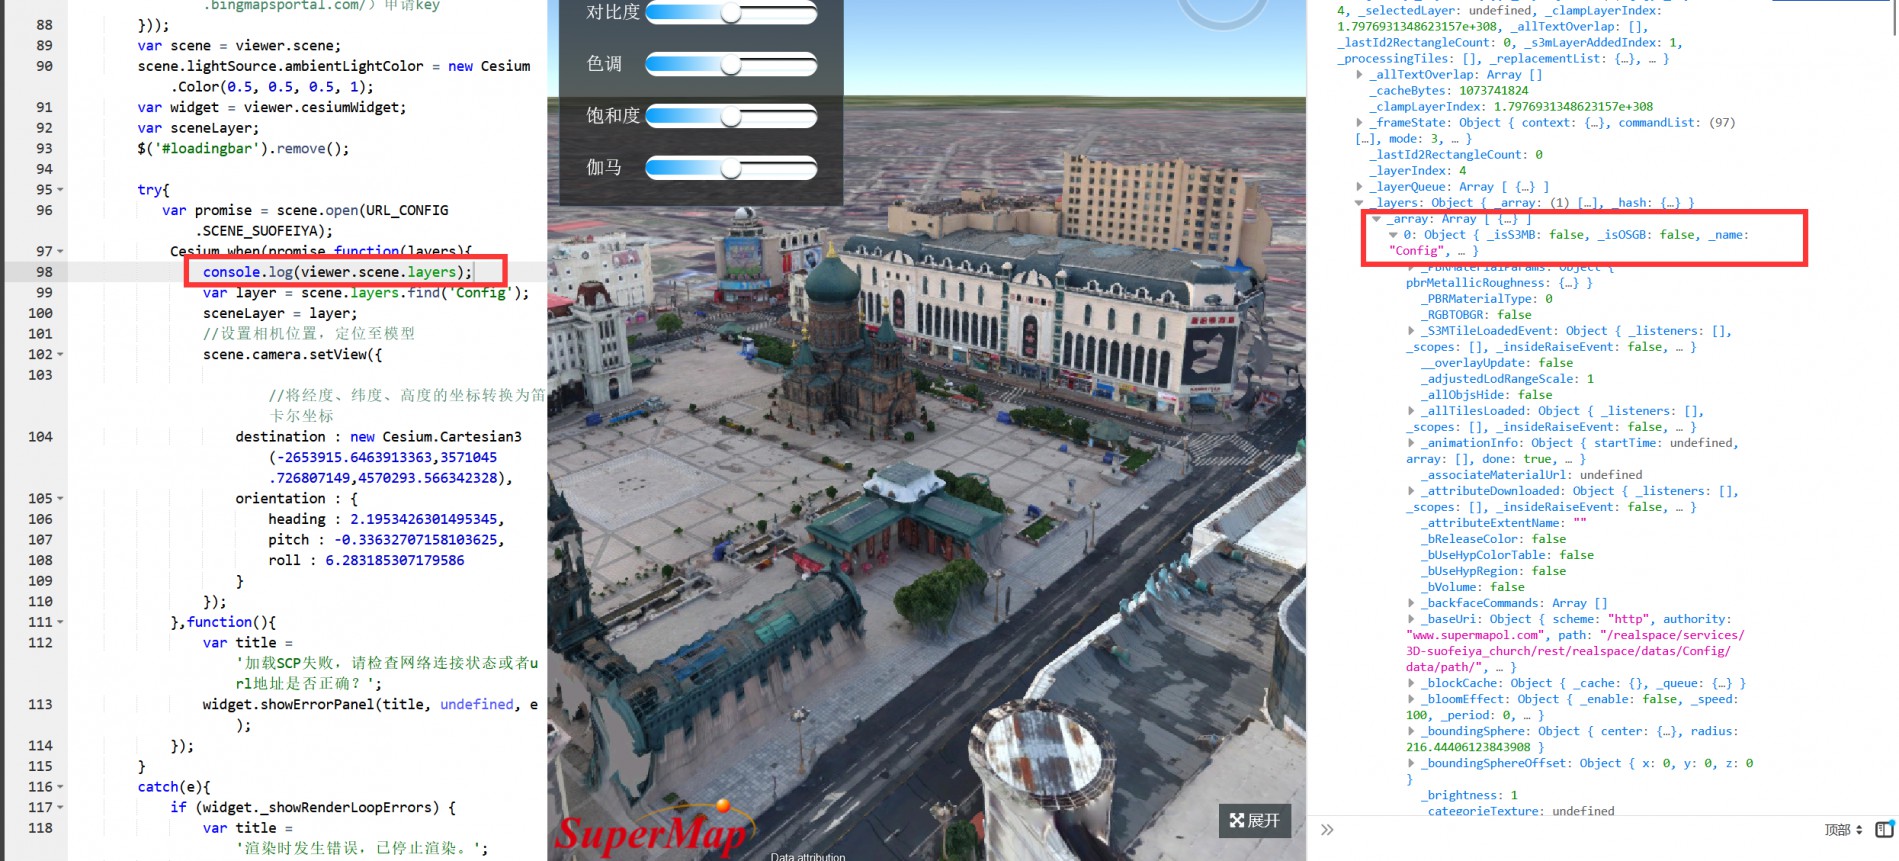
Task: Expand the _S3MTileLoadedEvent object
Action: [x=1411, y=331]
